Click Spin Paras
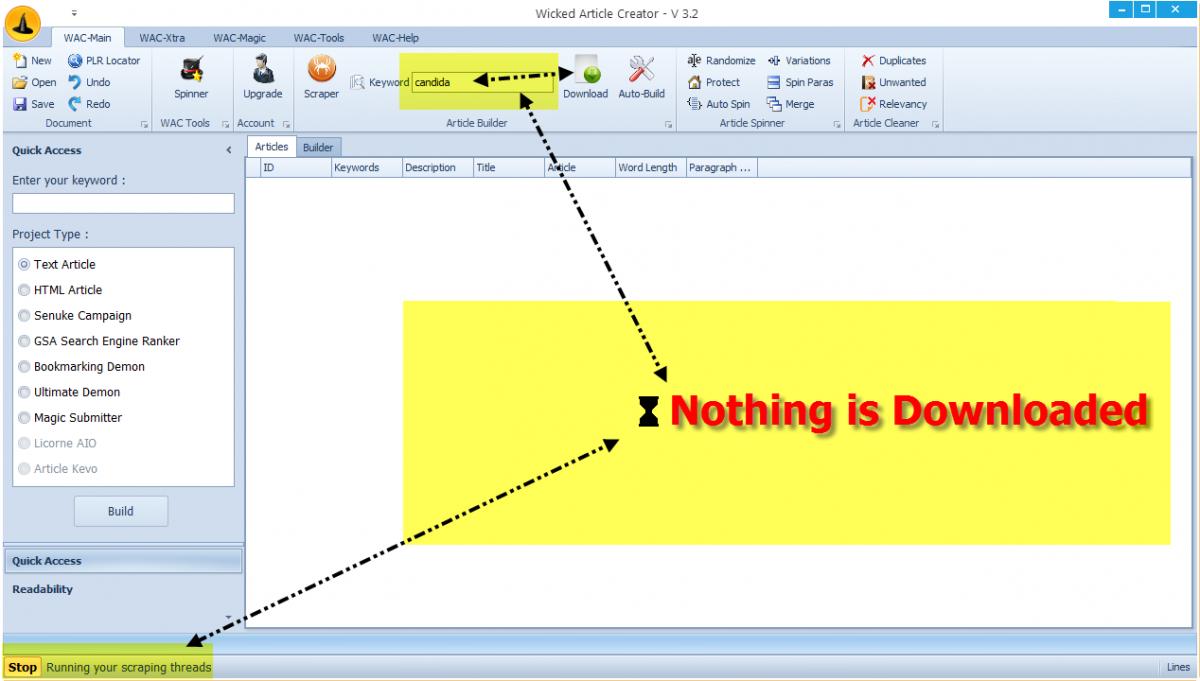 coord(800,82)
